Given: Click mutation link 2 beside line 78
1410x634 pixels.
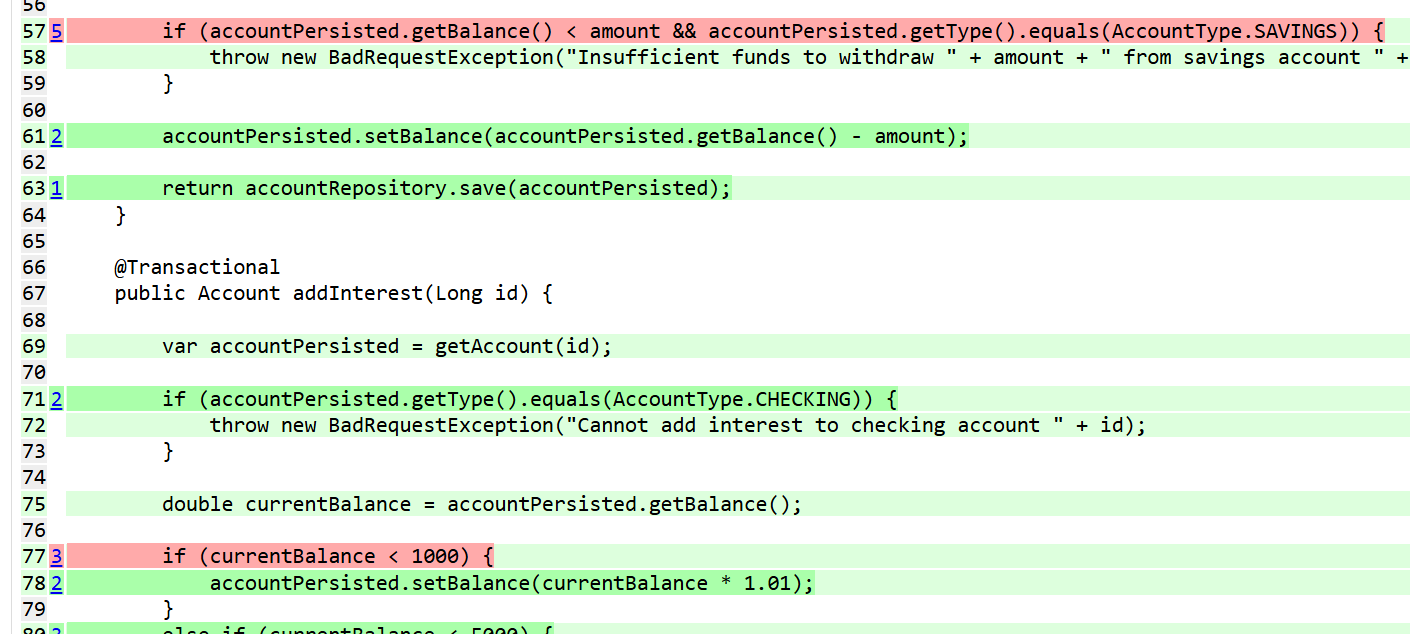Looking at the screenshot, I should click(56, 583).
